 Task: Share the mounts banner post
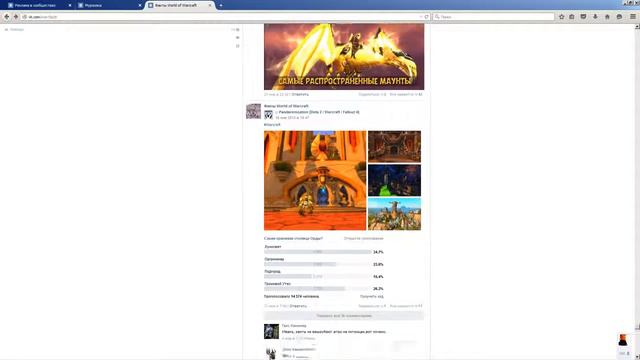click(372, 94)
